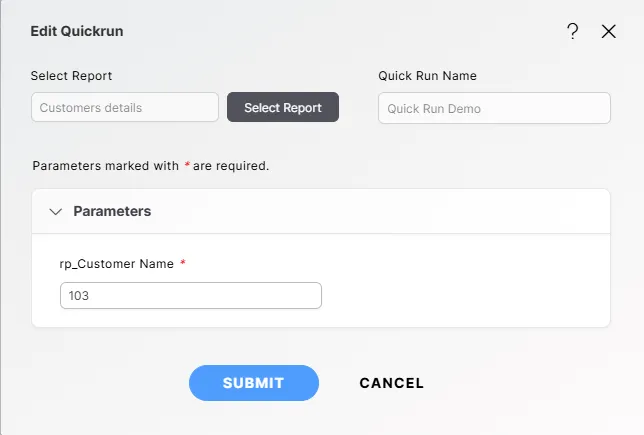
Task: Close the Edit Quickrun dialog
Action: pos(609,31)
